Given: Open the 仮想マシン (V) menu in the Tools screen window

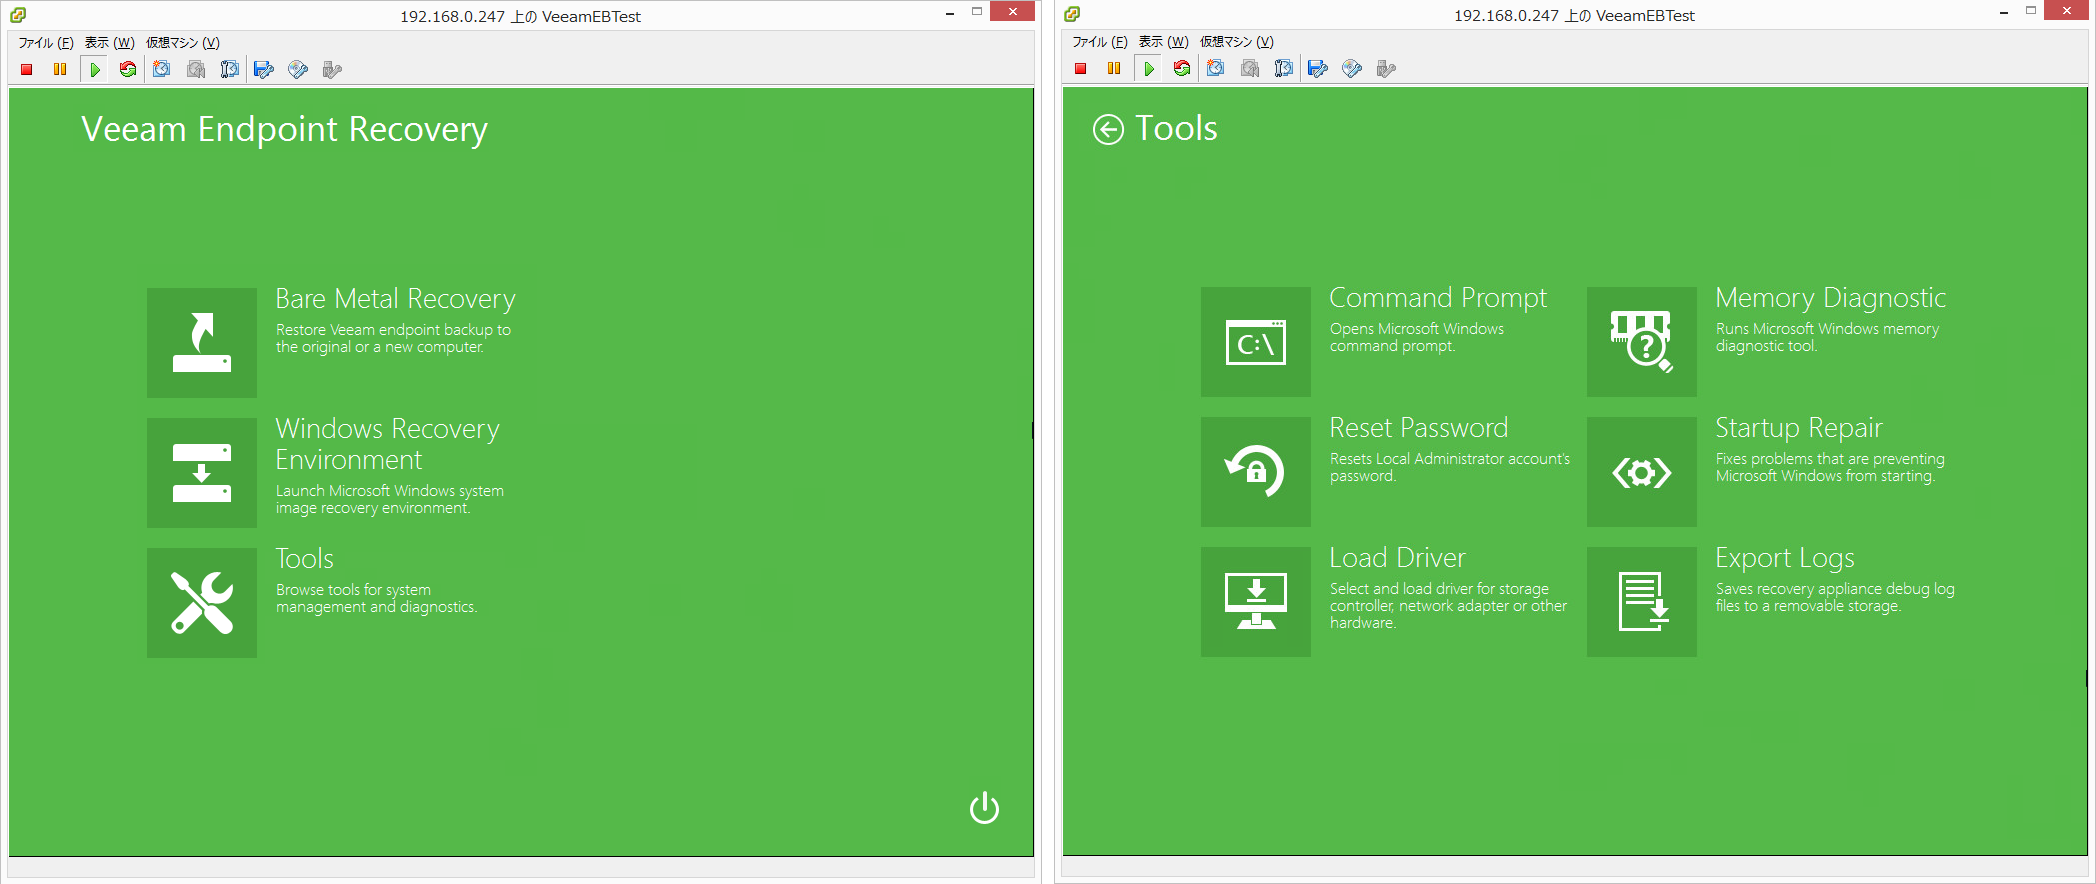Looking at the screenshot, I should coord(1237,42).
